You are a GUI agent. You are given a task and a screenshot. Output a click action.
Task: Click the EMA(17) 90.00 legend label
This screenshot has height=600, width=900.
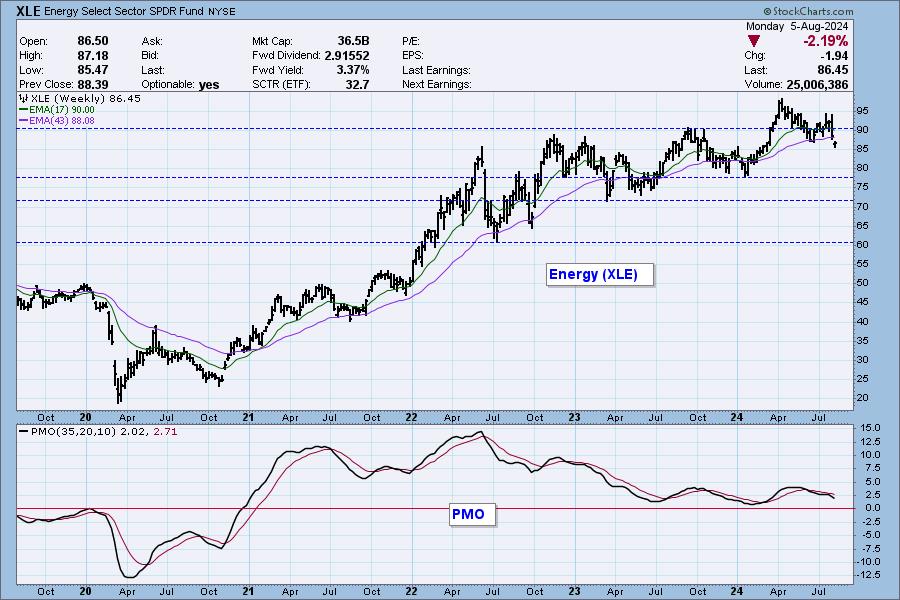[62, 110]
